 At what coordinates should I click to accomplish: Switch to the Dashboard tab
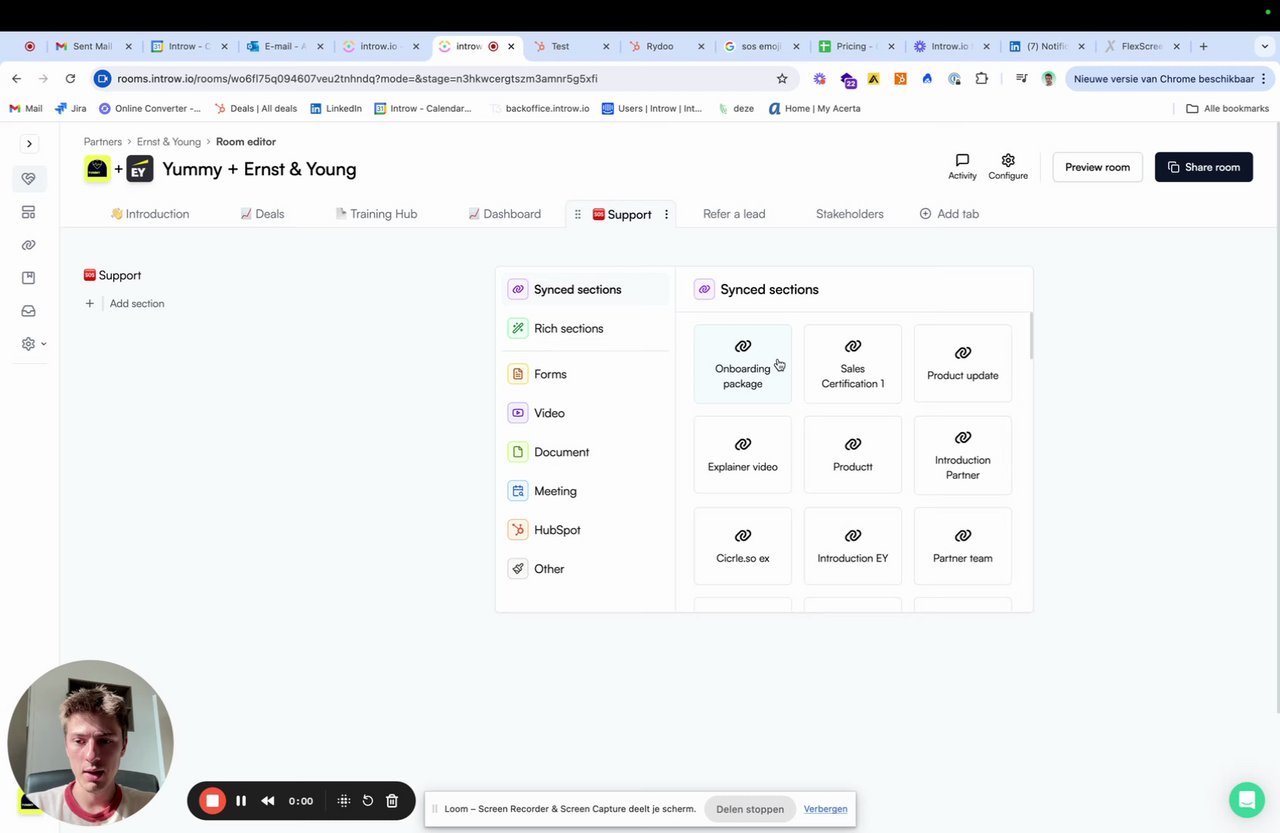tap(504, 214)
